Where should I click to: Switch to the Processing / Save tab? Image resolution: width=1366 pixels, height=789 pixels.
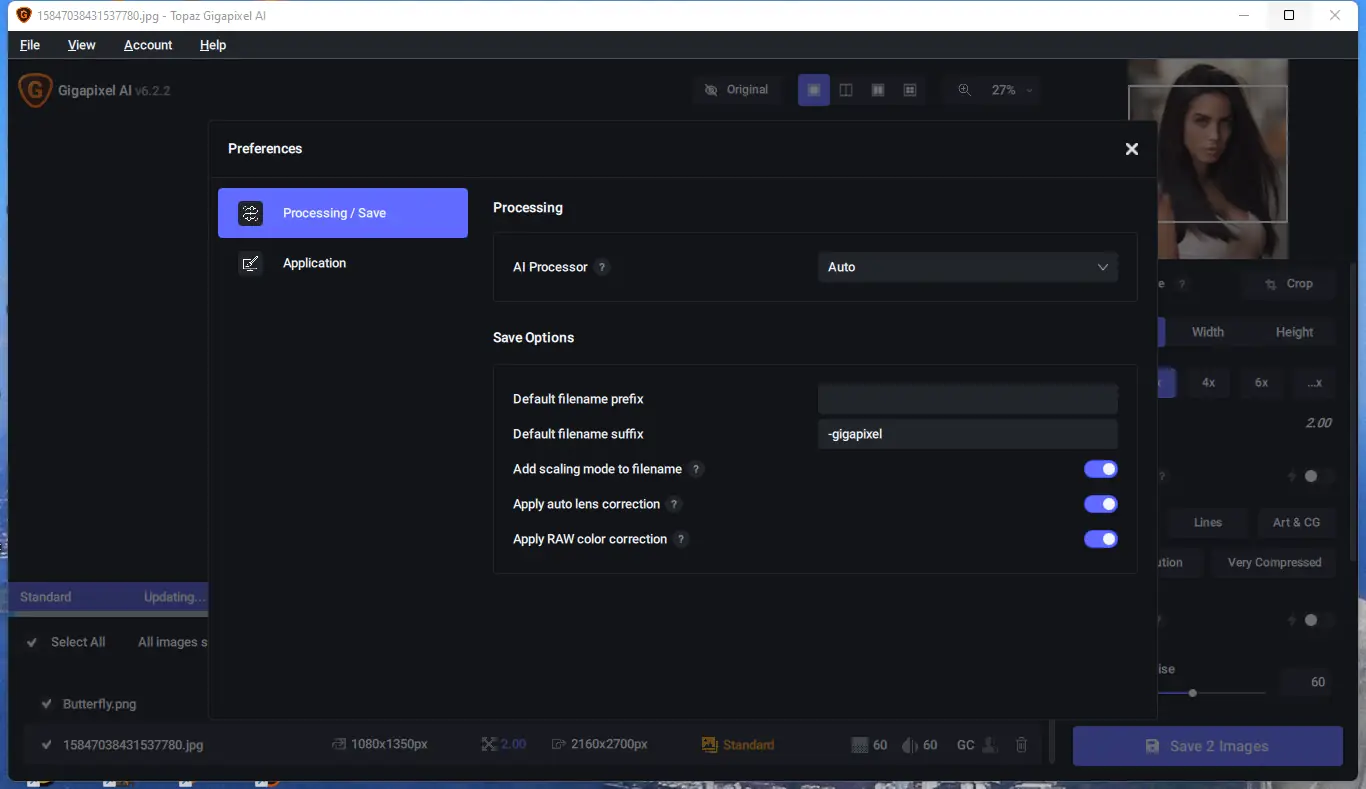343,213
